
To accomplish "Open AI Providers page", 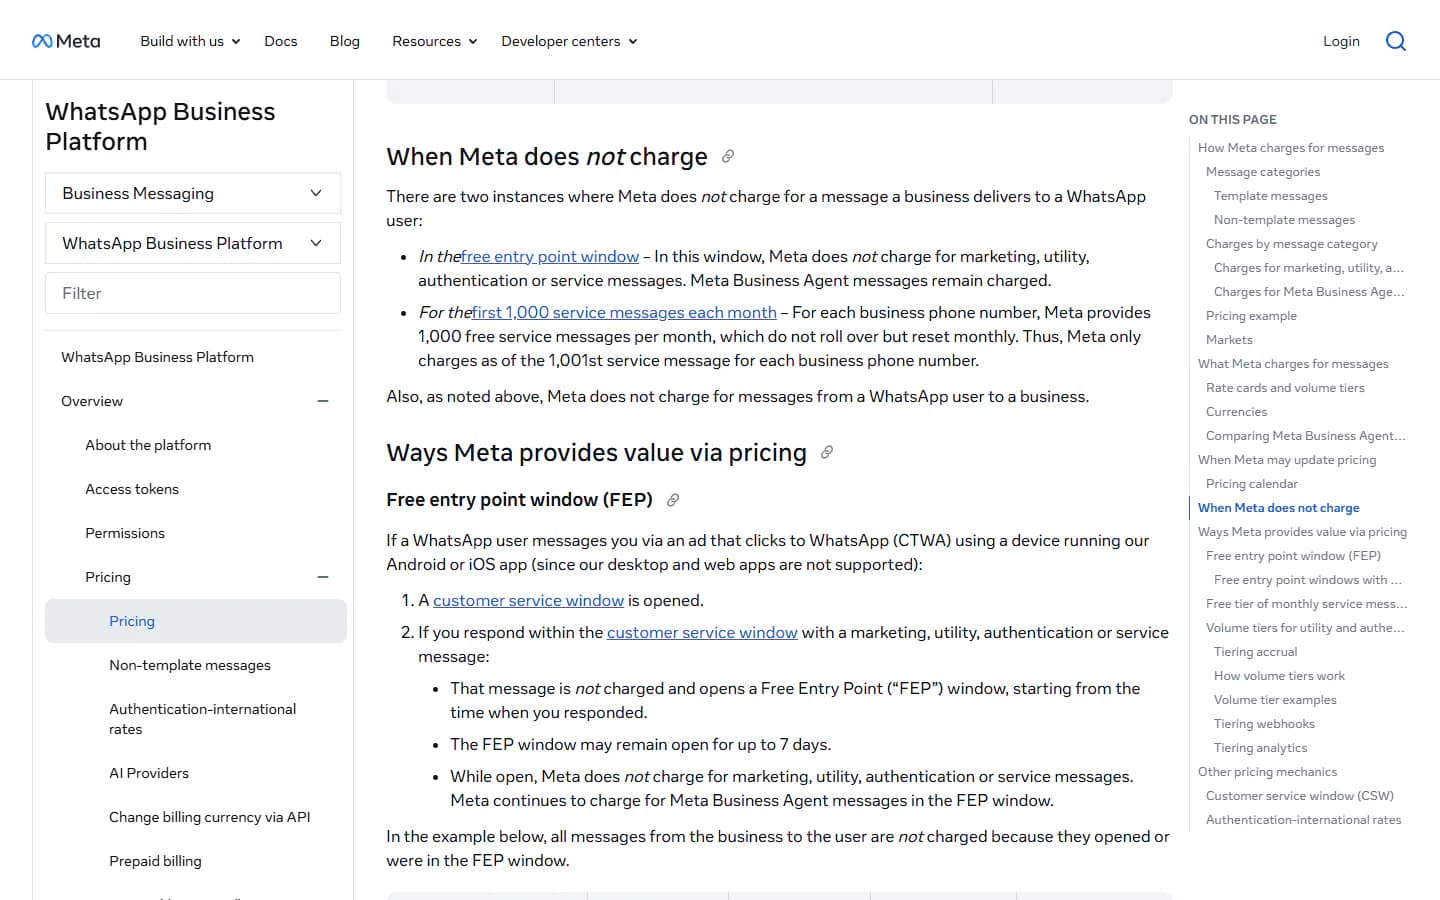I will pyautogui.click(x=149, y=773).
